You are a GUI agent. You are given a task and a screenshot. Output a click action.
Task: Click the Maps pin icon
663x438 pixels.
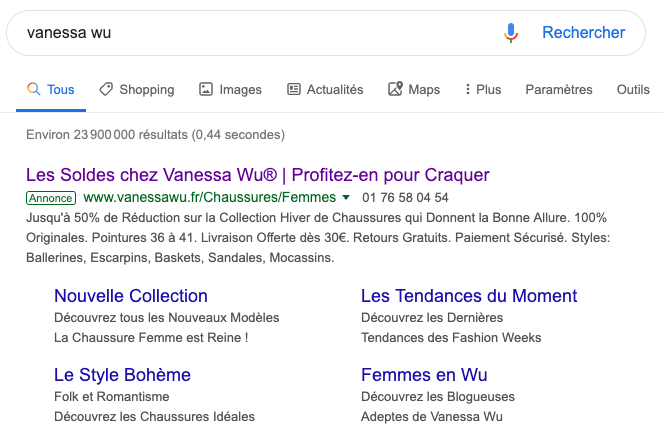(395, 89)
